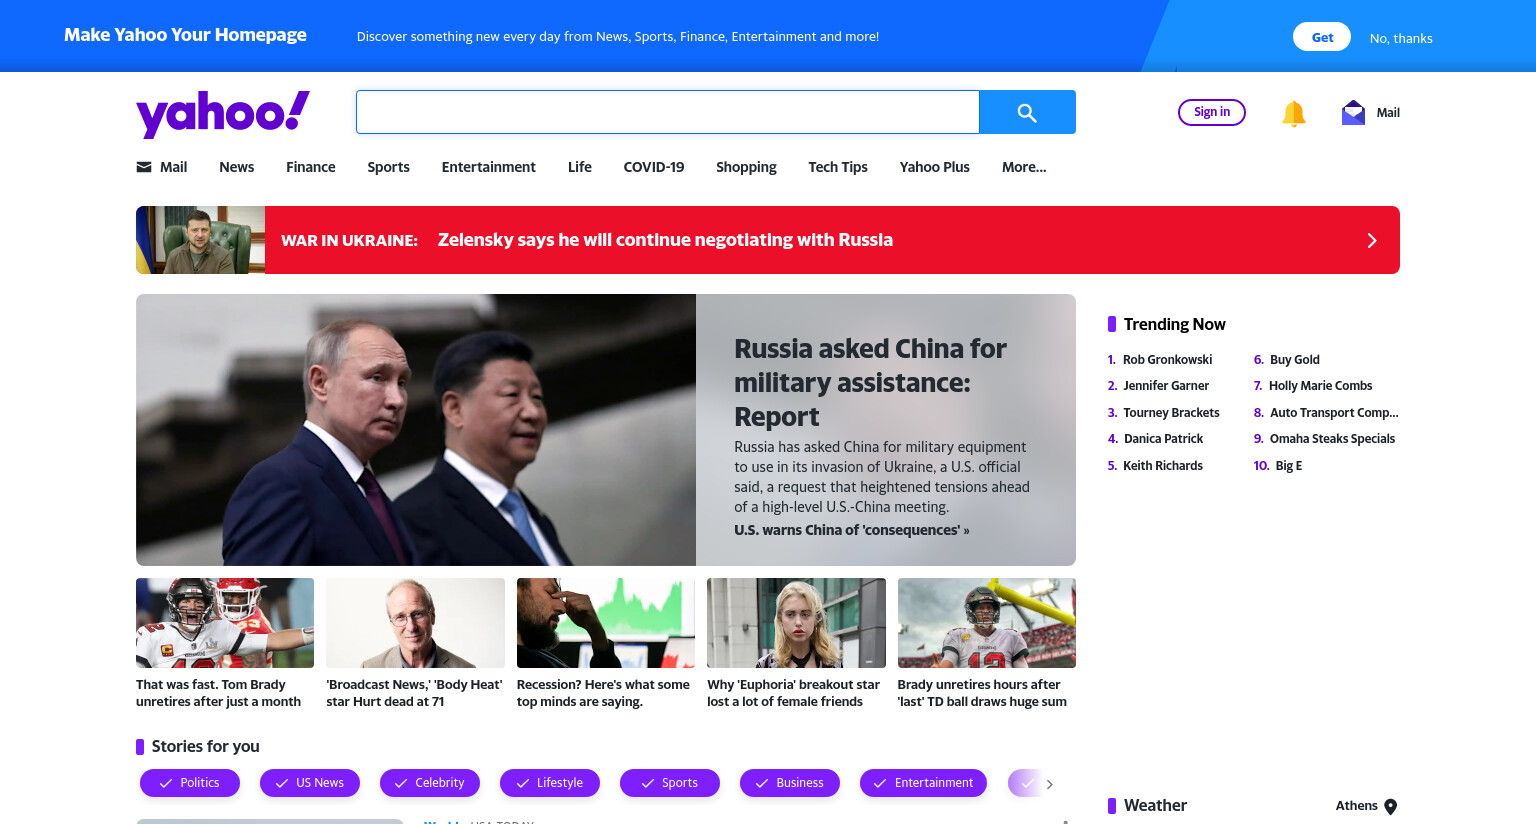
Task: Select trending Tourney Brackets
Action: (x=1171, y=413)
